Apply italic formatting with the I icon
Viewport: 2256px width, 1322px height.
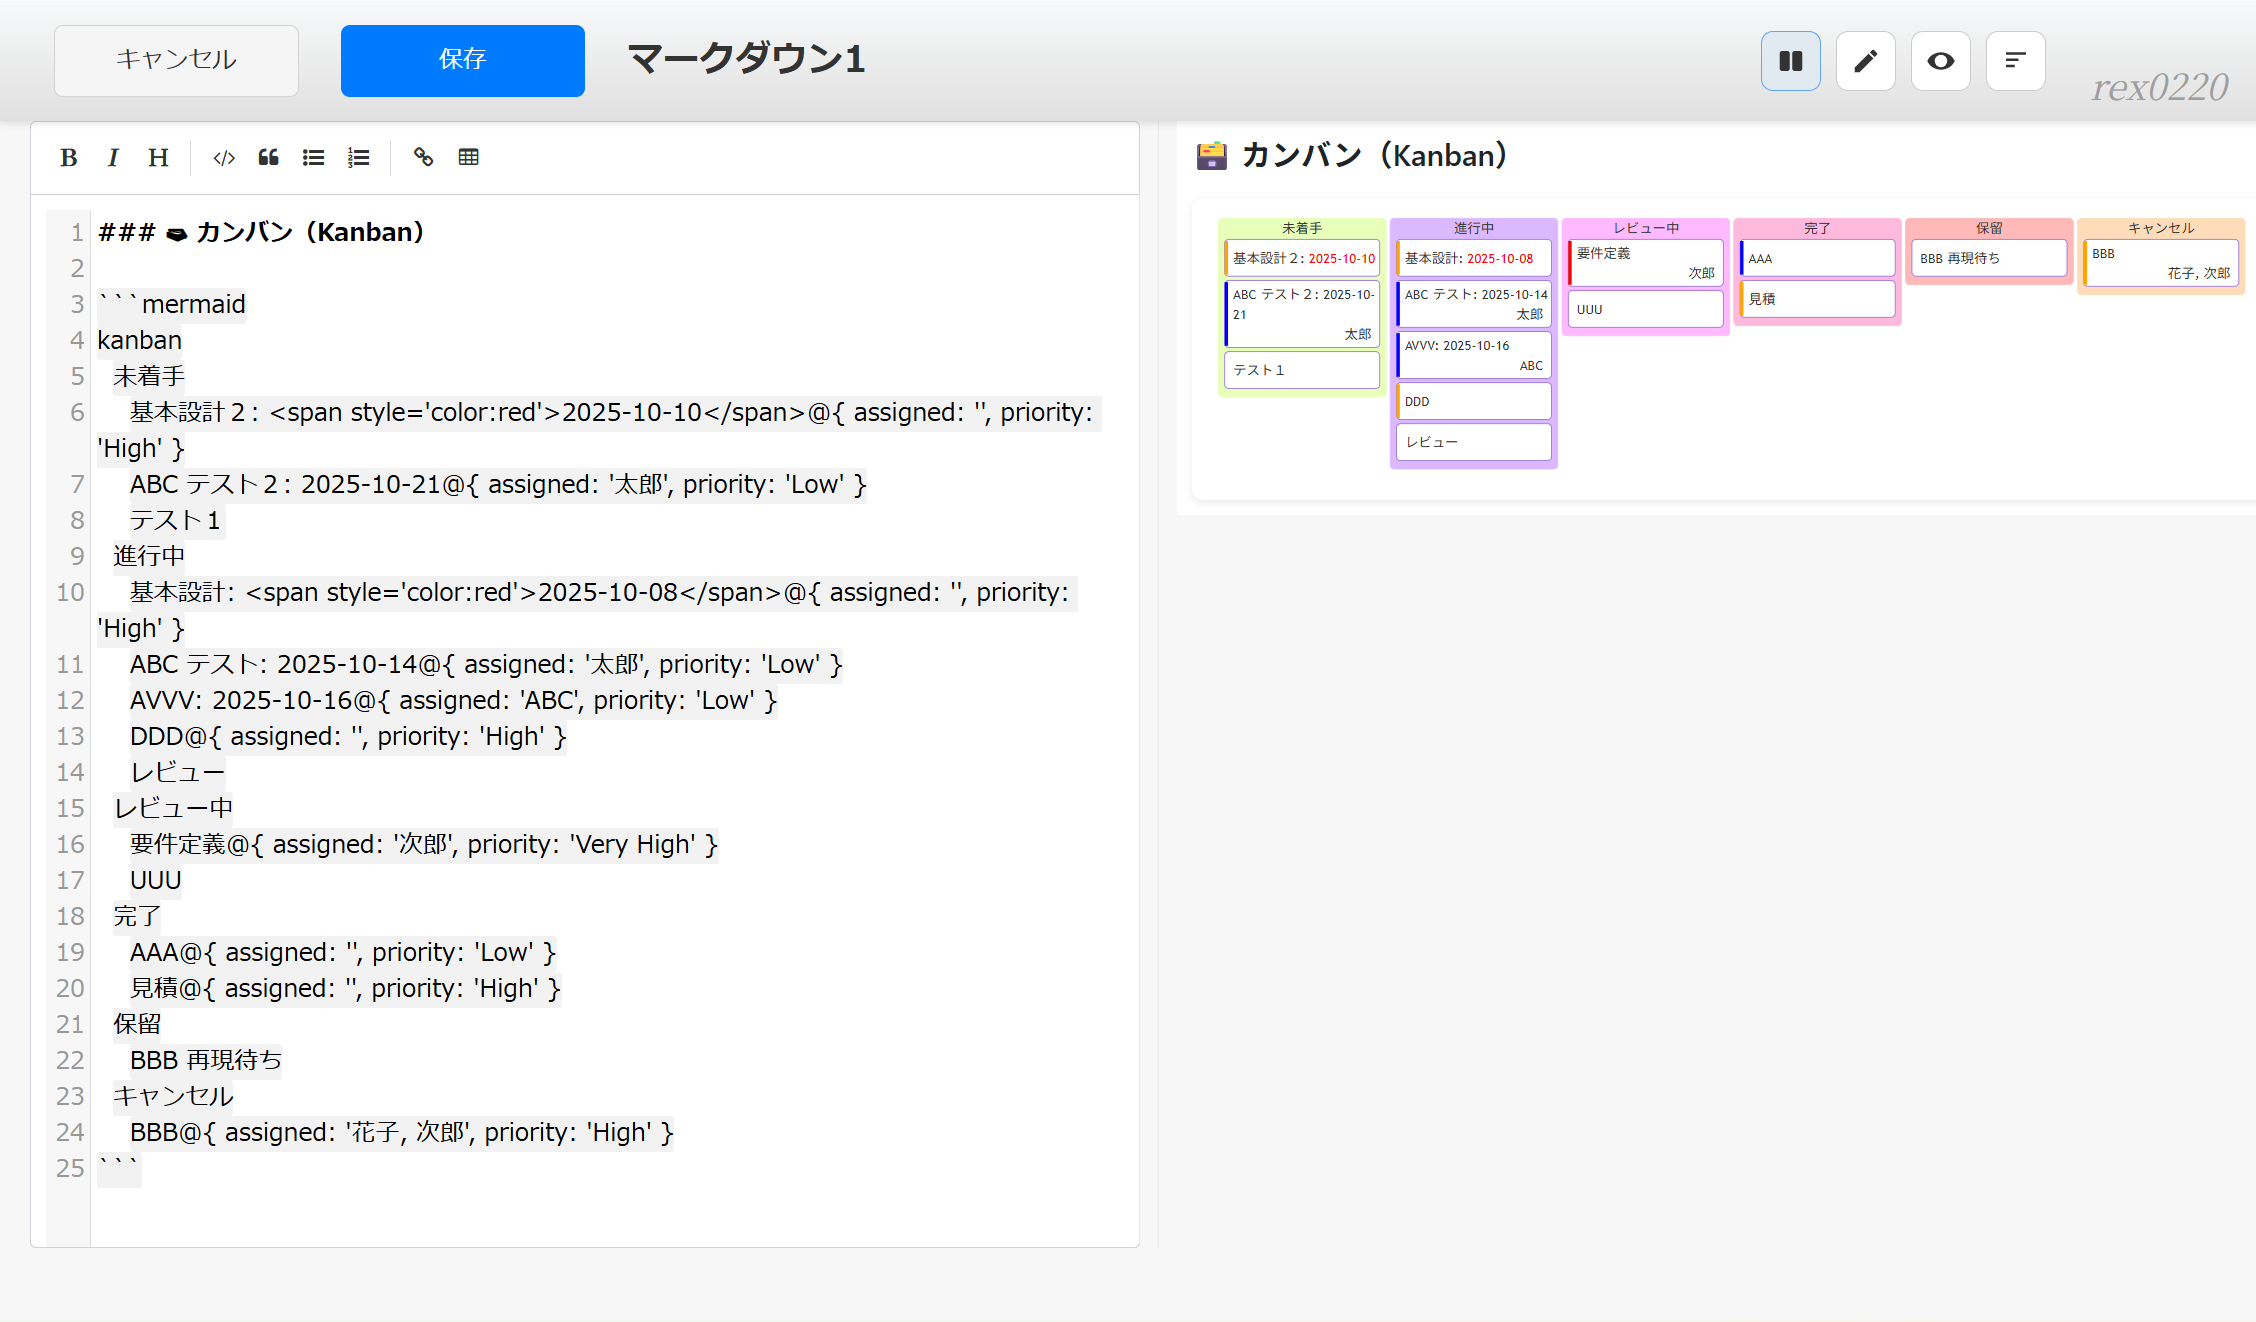click(113, 157)
